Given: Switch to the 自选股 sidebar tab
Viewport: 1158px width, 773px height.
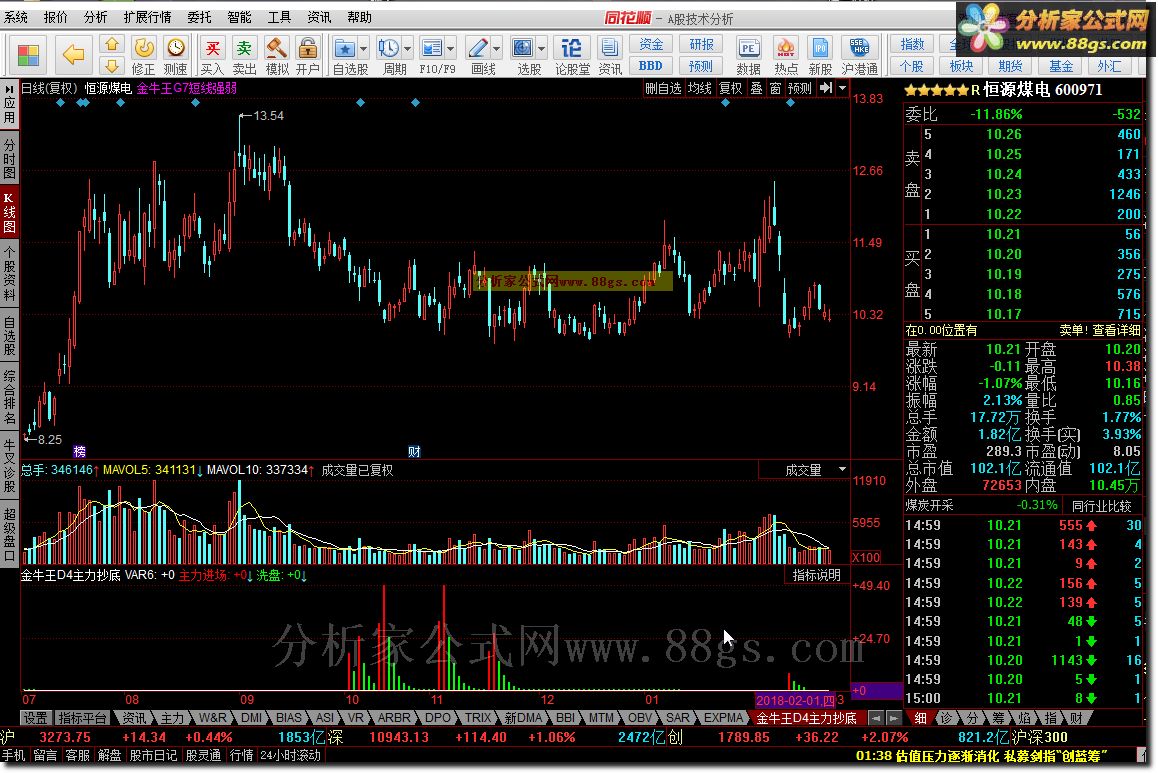Looking at the screenshot, I should point(9,336).
